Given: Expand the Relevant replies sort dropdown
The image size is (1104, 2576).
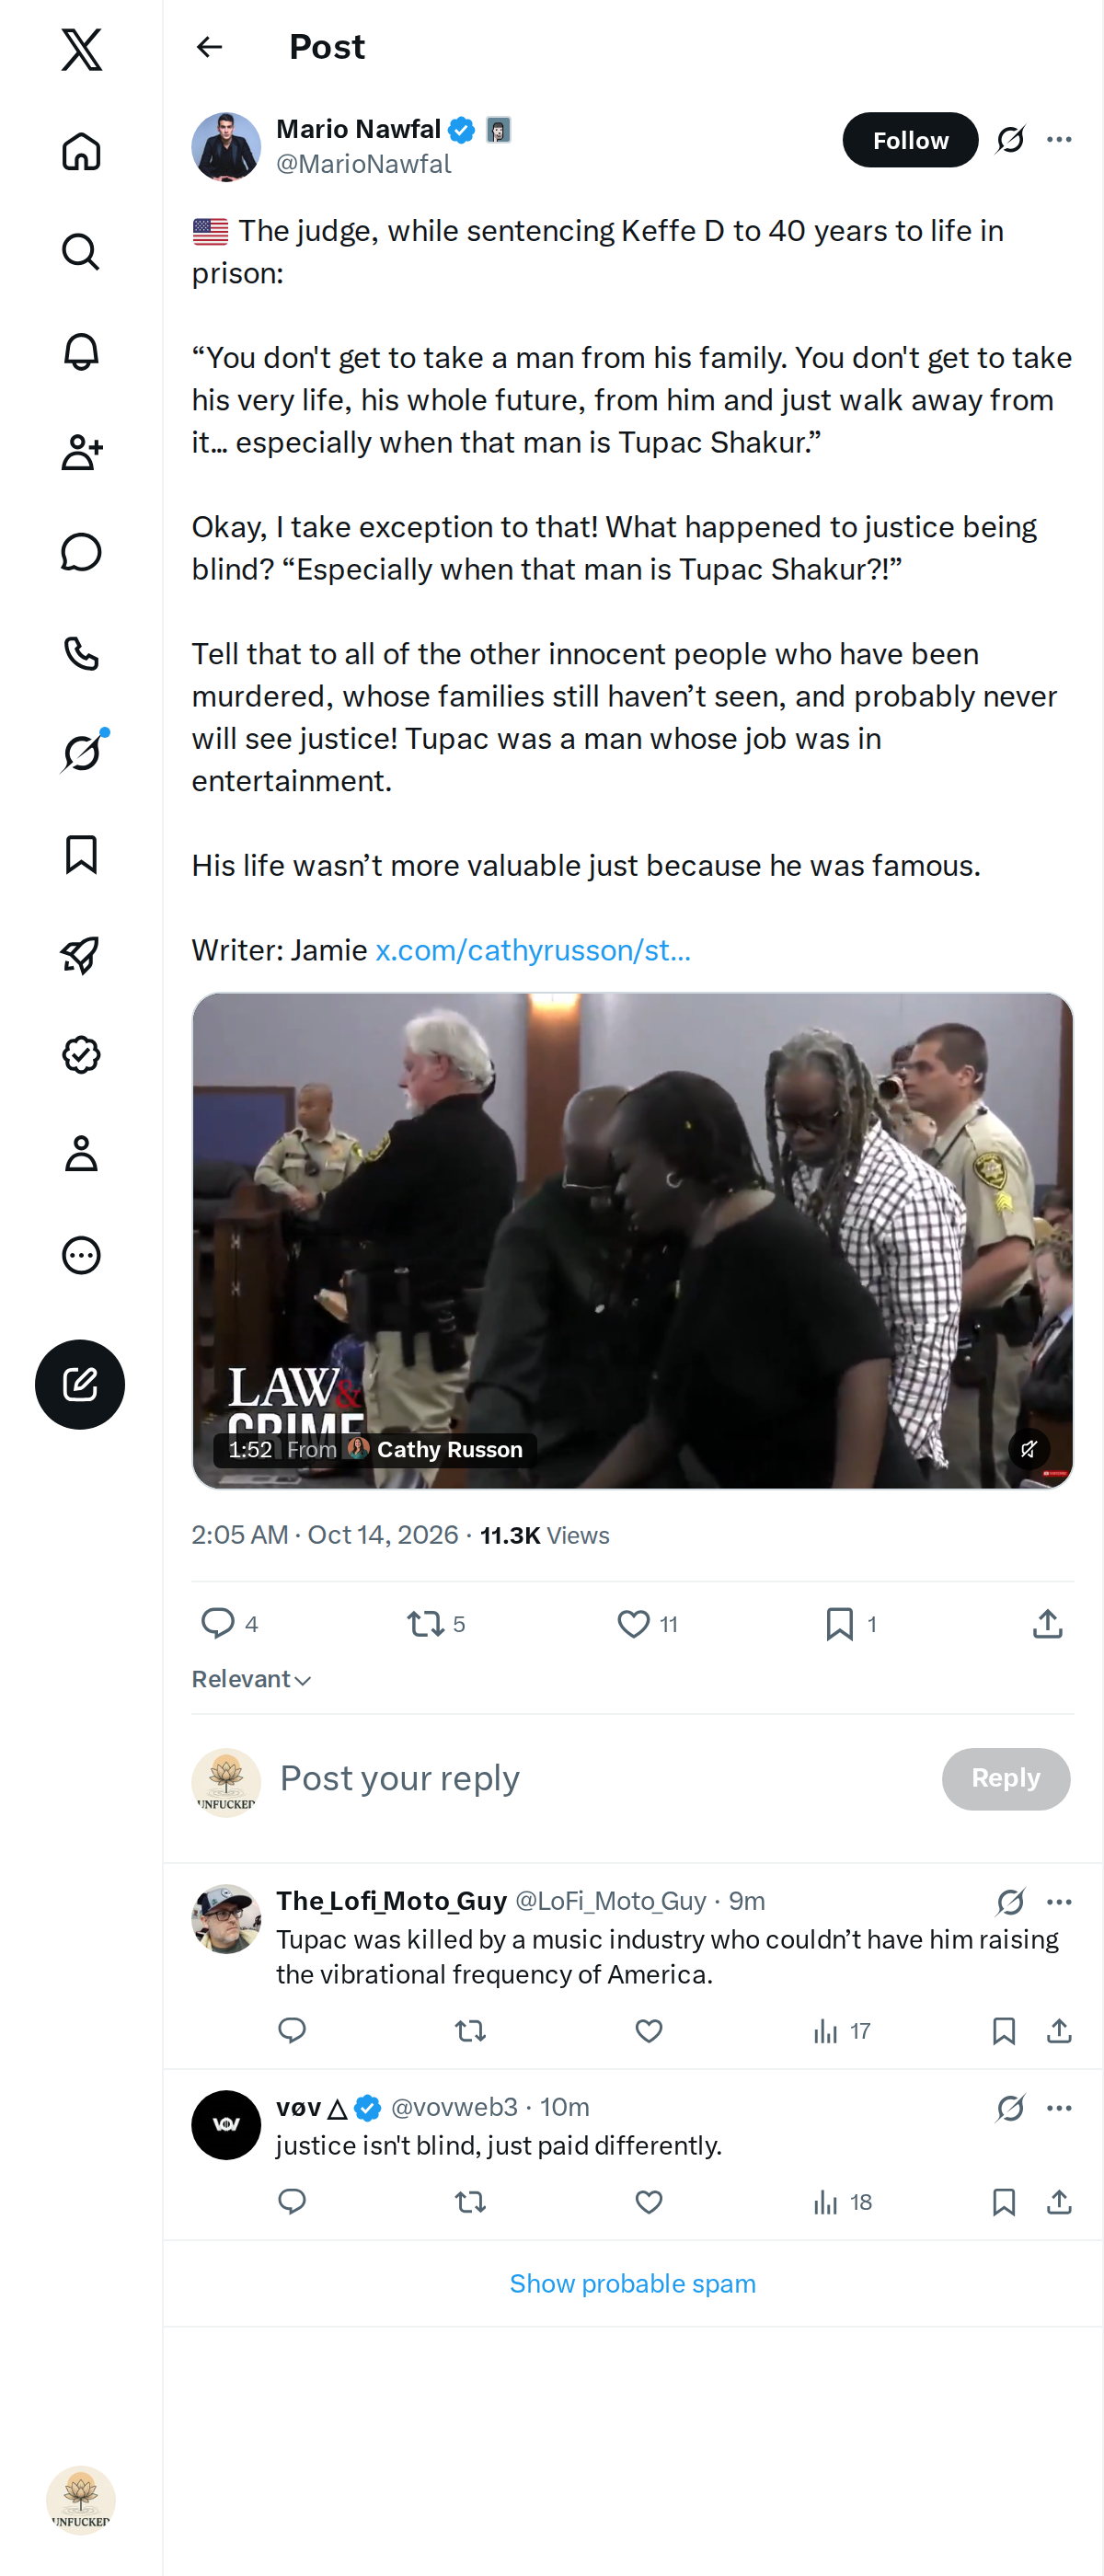Looking at the screenshot, I should (252, 1679).
